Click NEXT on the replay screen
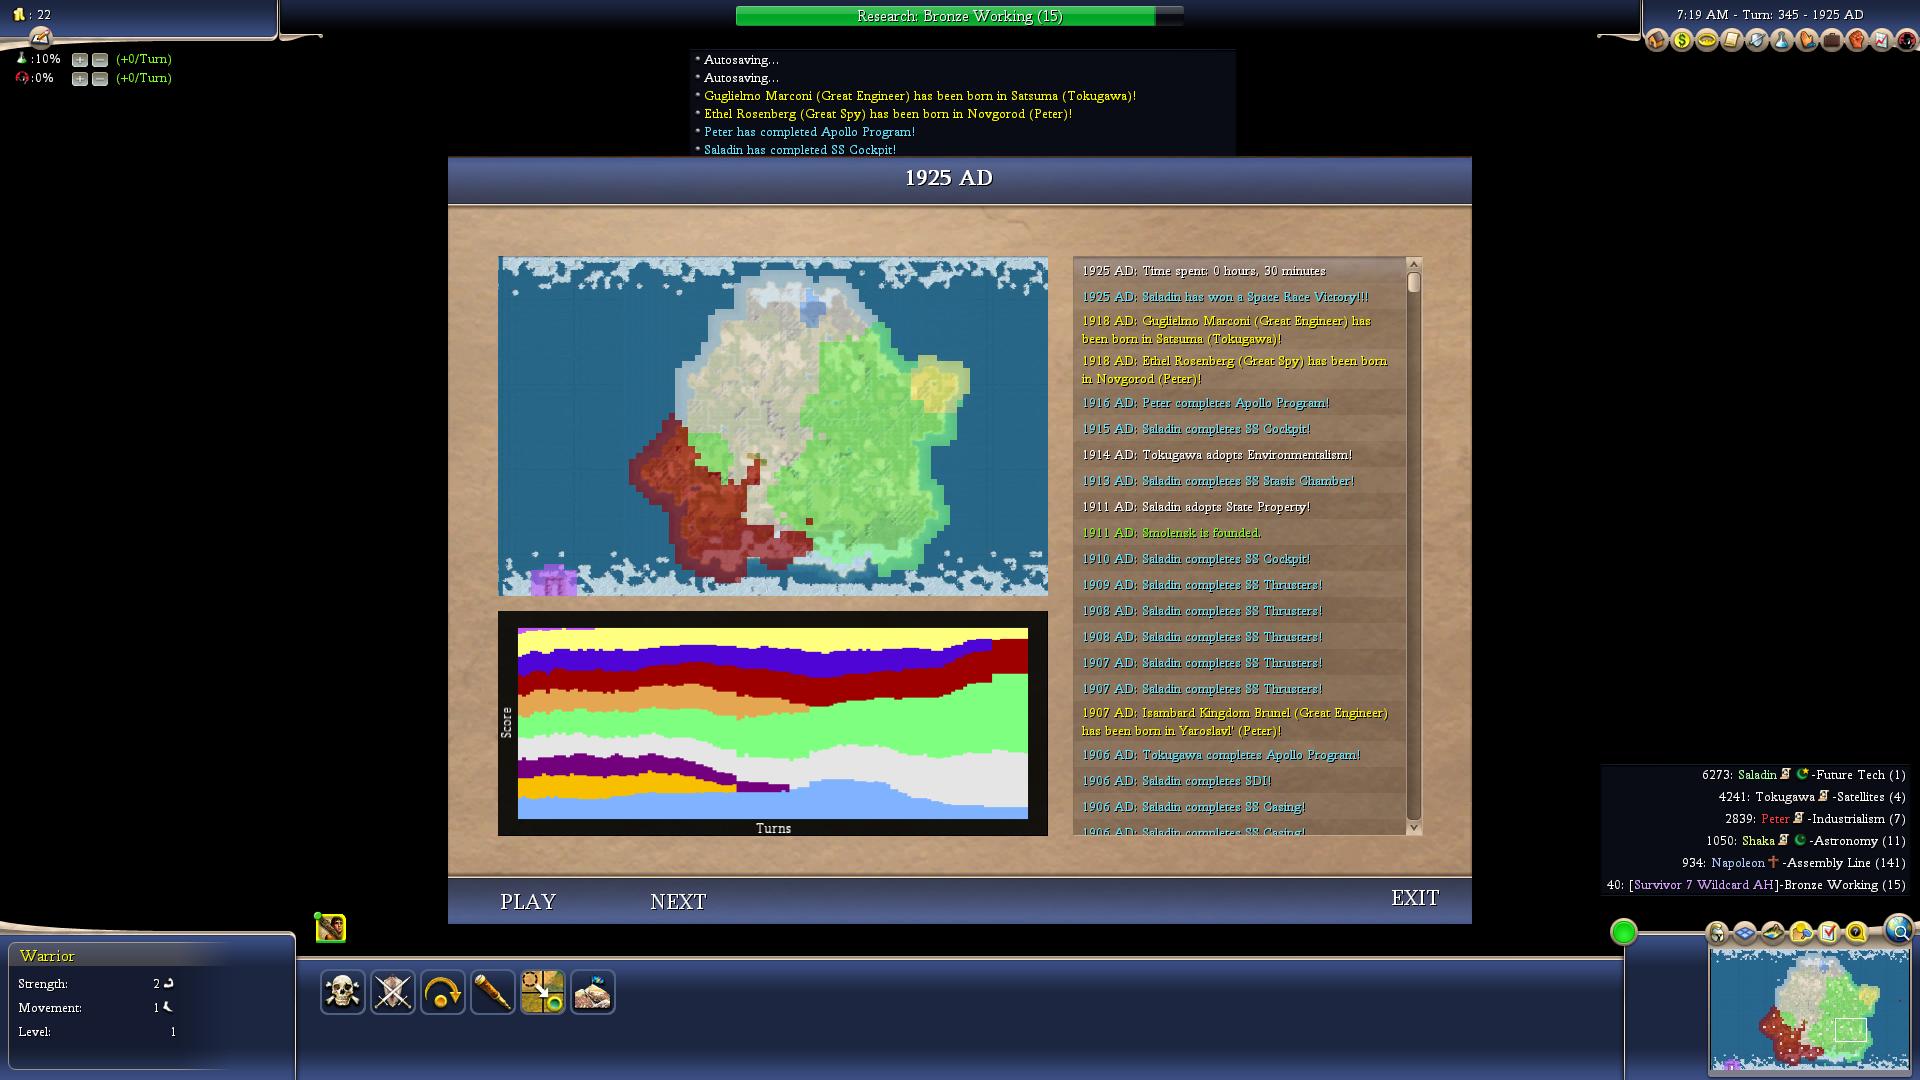Viewport: 1920px width, 1080px height. pyautogui.click(x=678, y=901)
